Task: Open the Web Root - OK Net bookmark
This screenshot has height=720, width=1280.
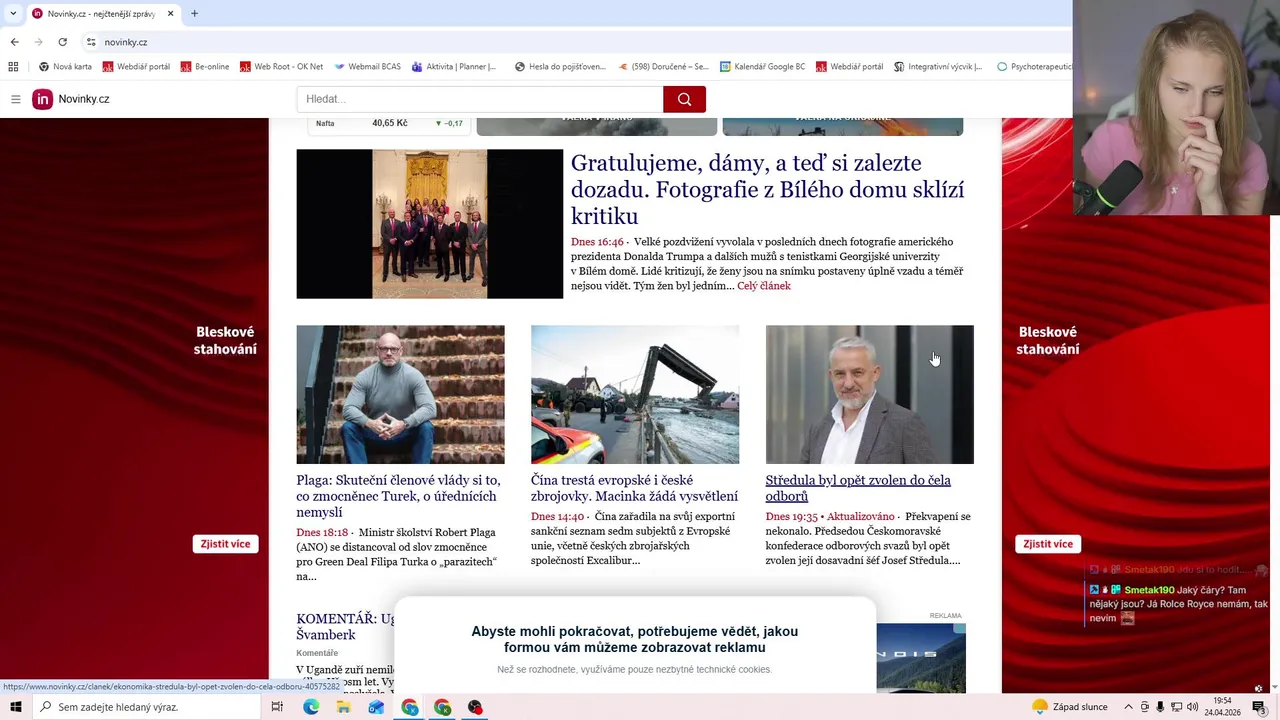Action: (281, 67)
